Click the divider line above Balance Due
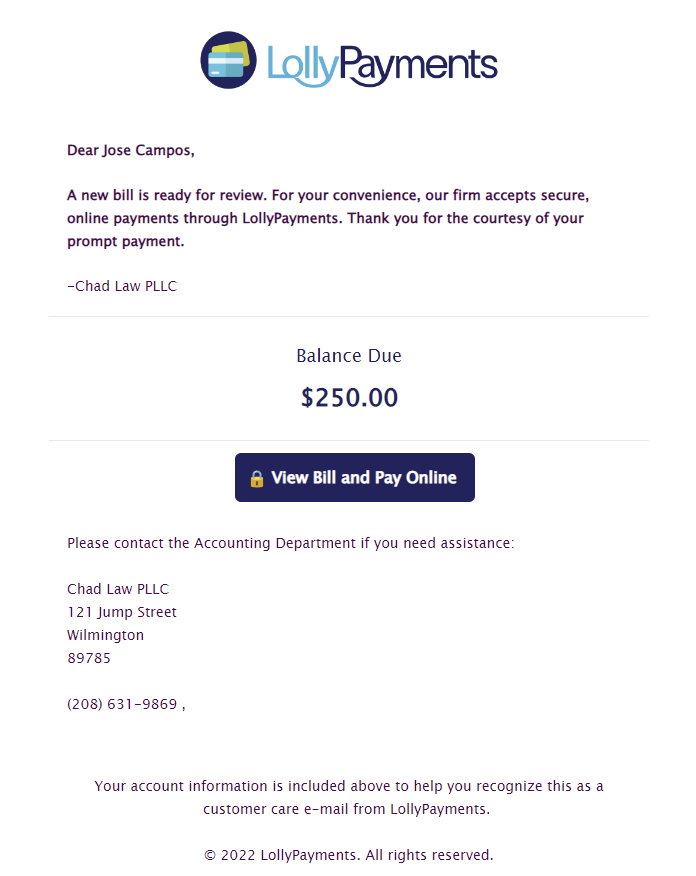 (349, 316)
